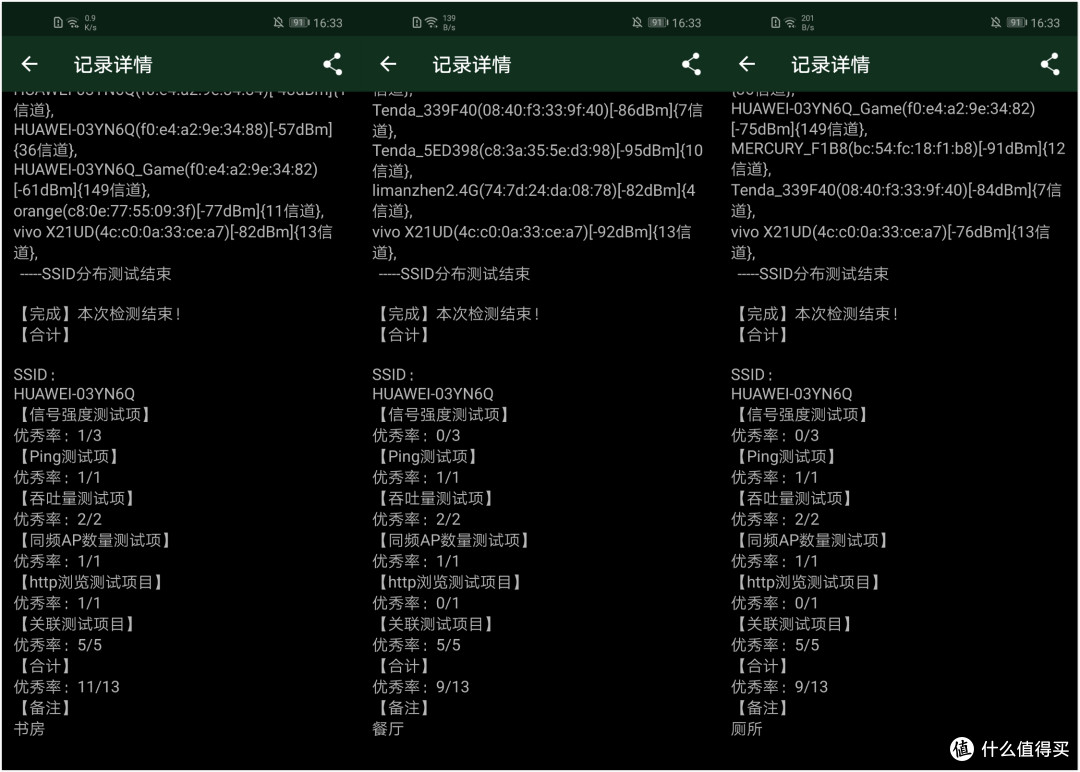
Task: Tap the battery 91 indicator on the left screen
Action: pos(299,23)
